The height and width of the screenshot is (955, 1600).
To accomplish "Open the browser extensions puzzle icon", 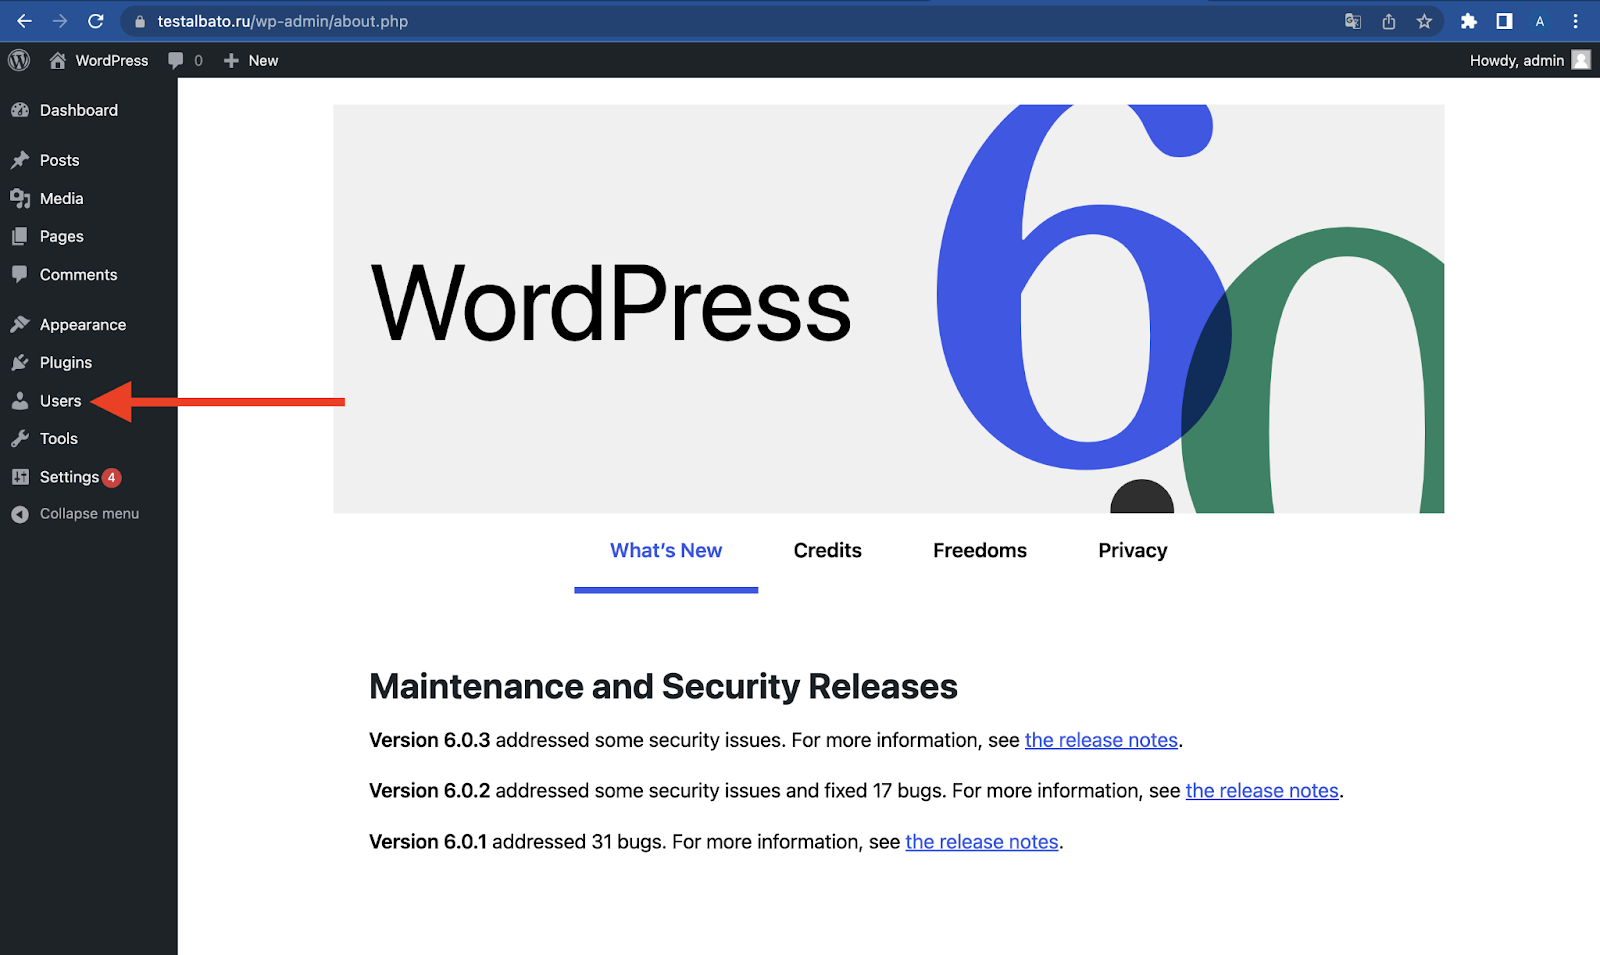I will click(1468, 21).
